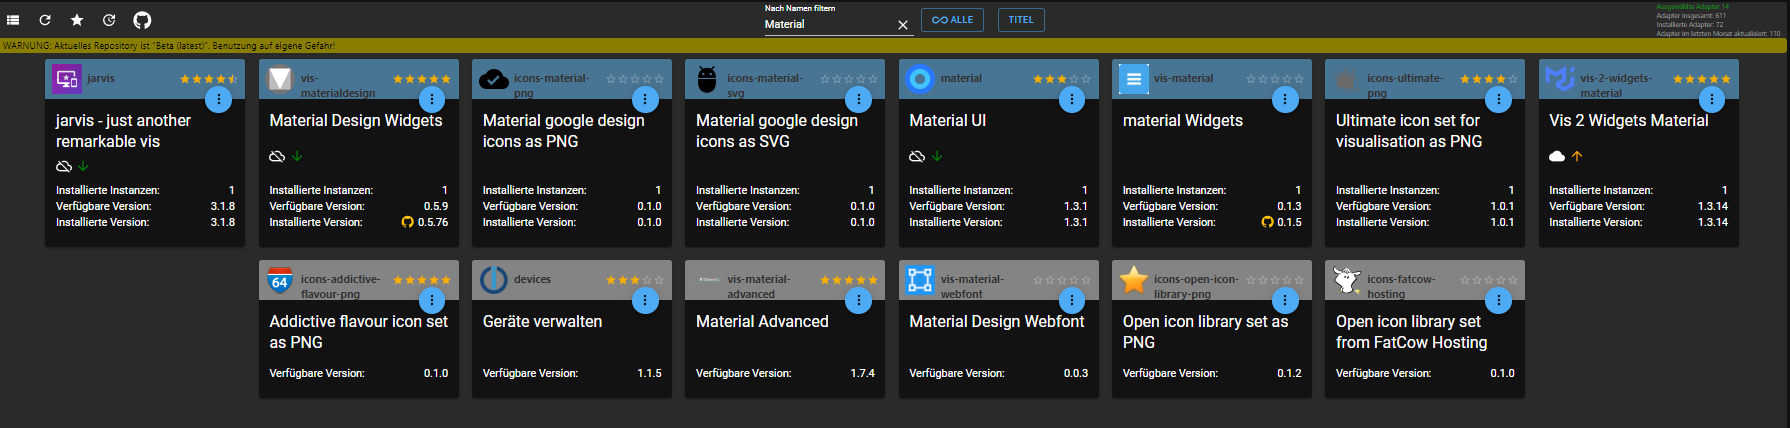The height and width of the screenshot is (428, 1790).
Task: Click the vis-materialdesign adapter logo
Action: (280, 79)
